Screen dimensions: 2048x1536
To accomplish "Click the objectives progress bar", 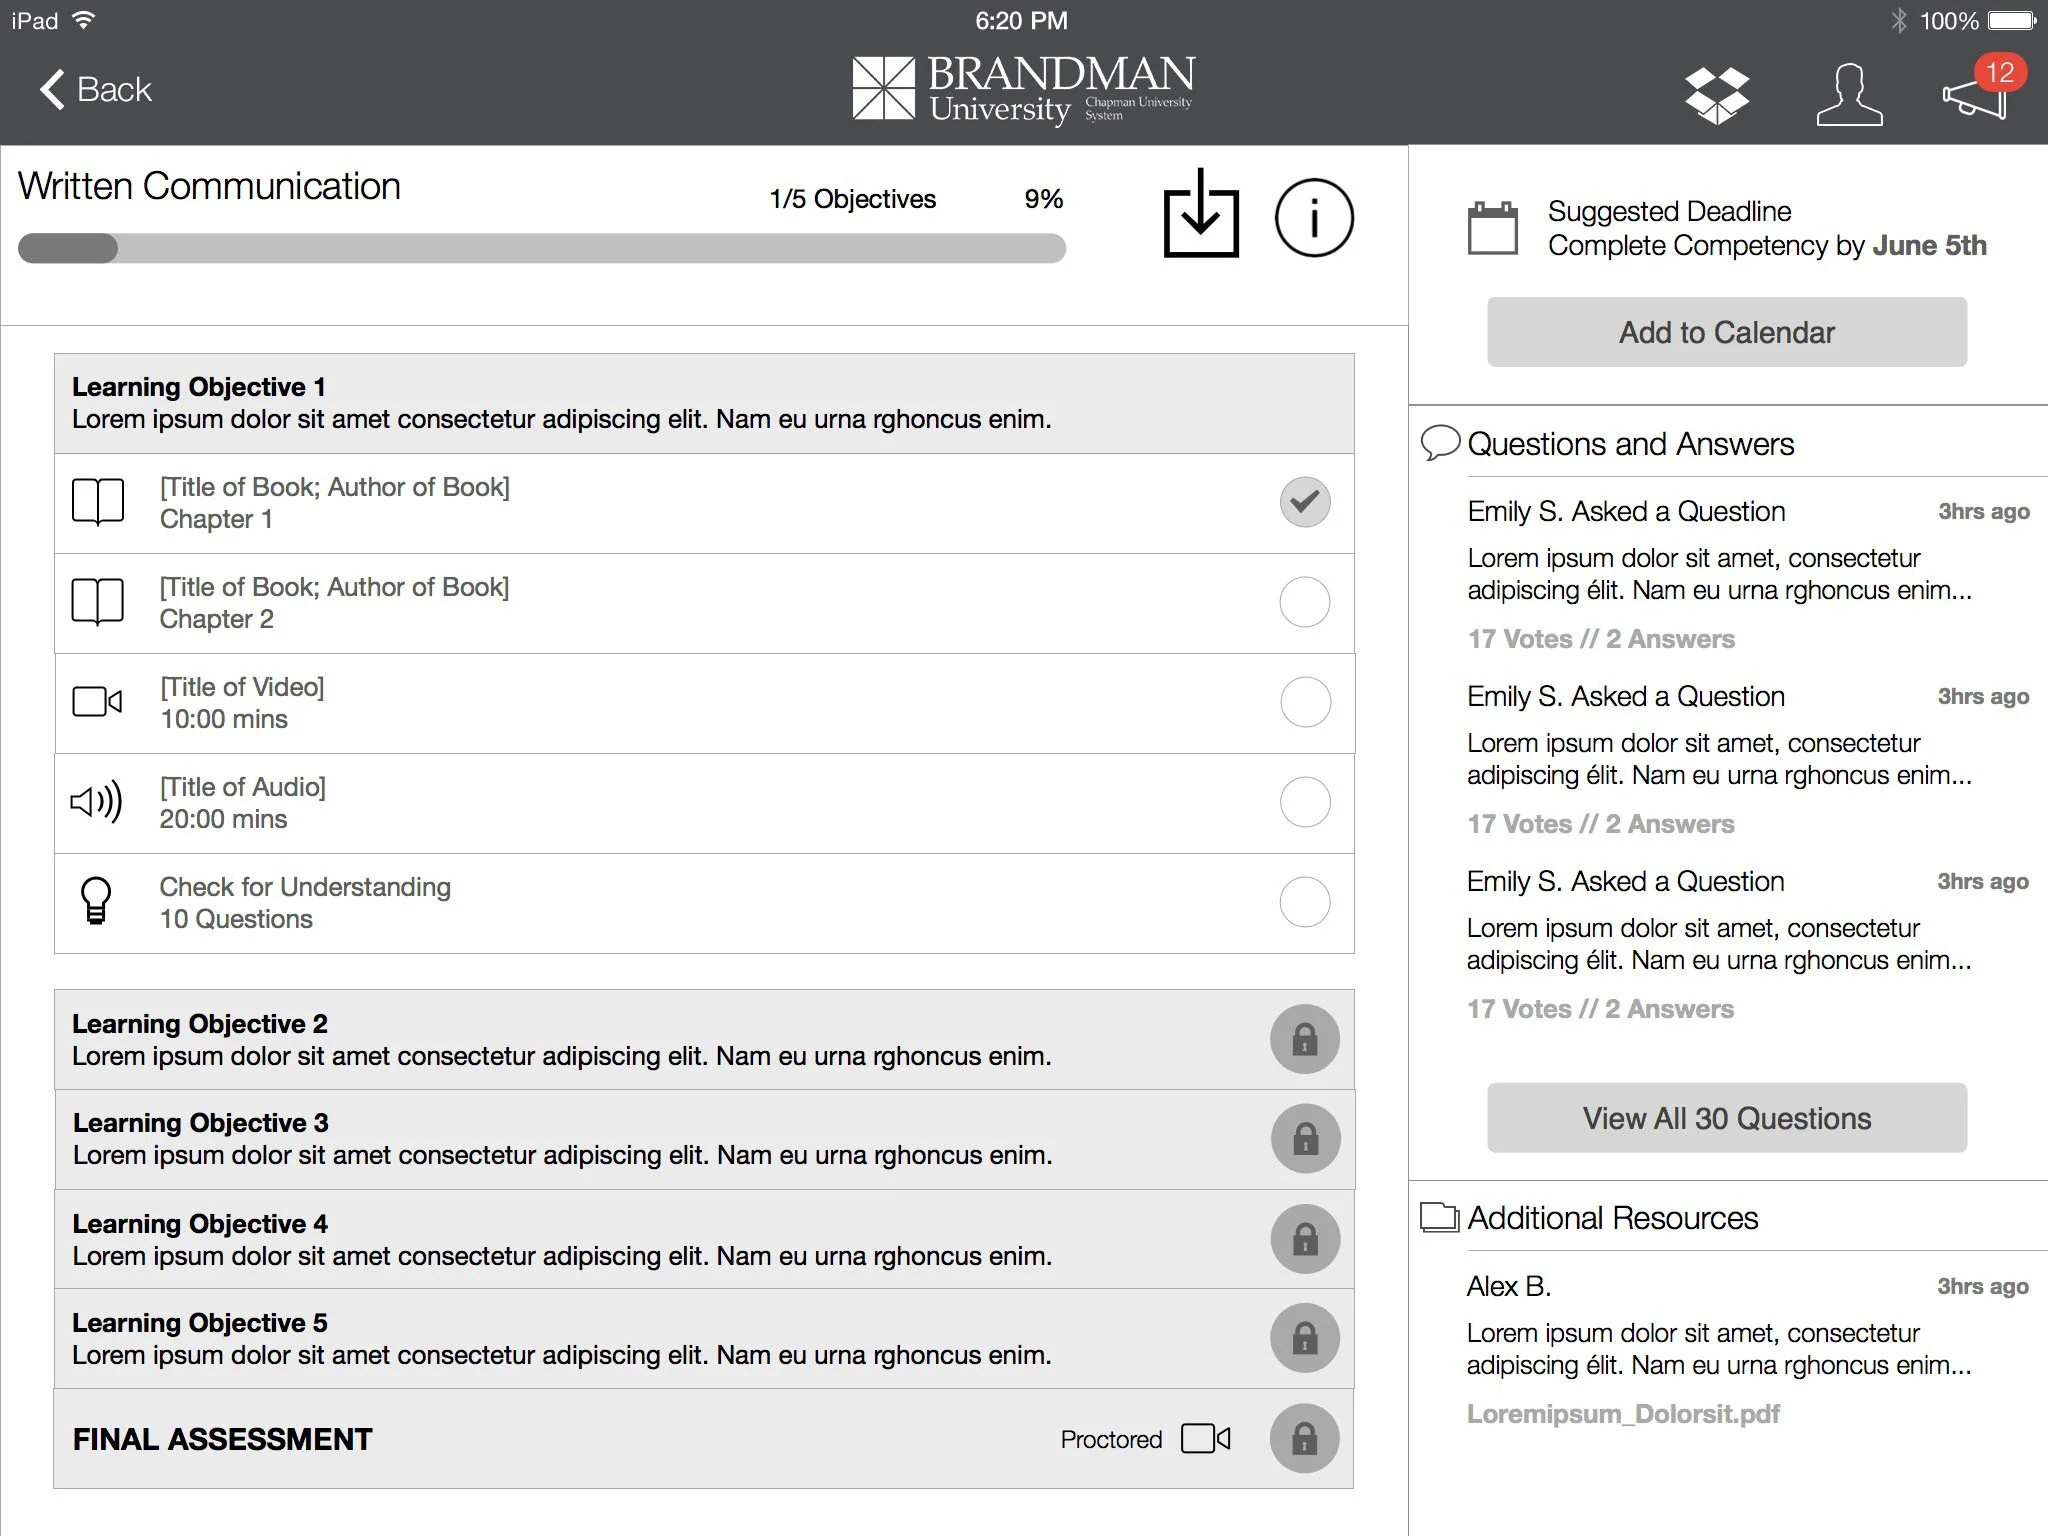I will [x=541, y=249].
